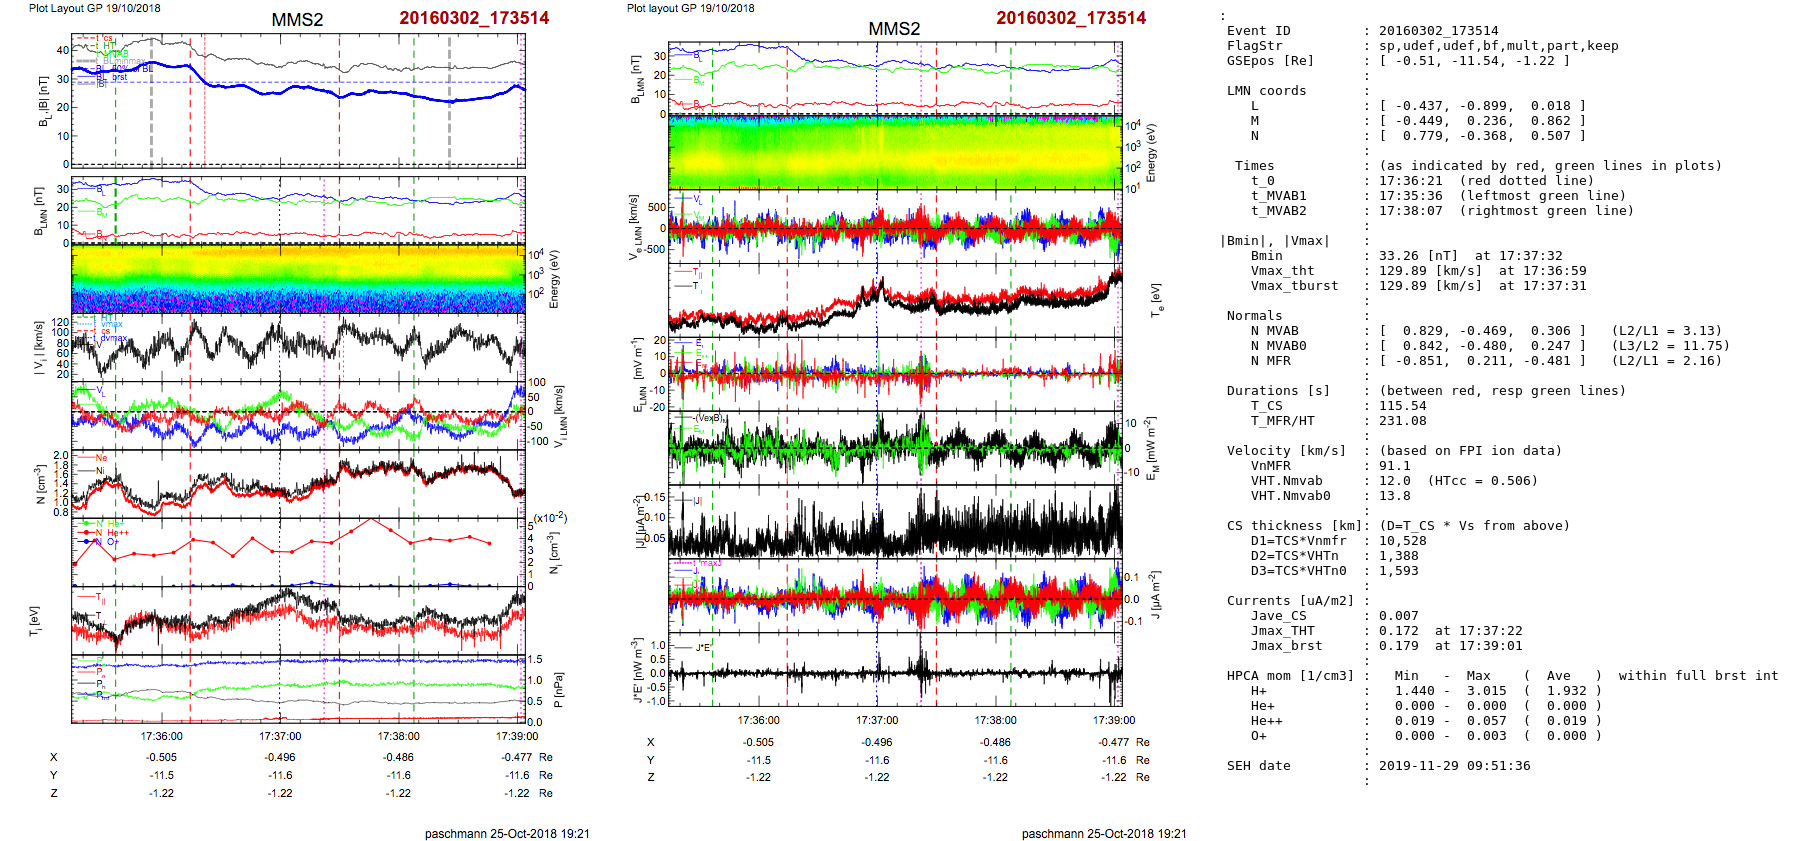
Task: Open the electron temperature Te panel in right plot
Action: coord(894,299)
